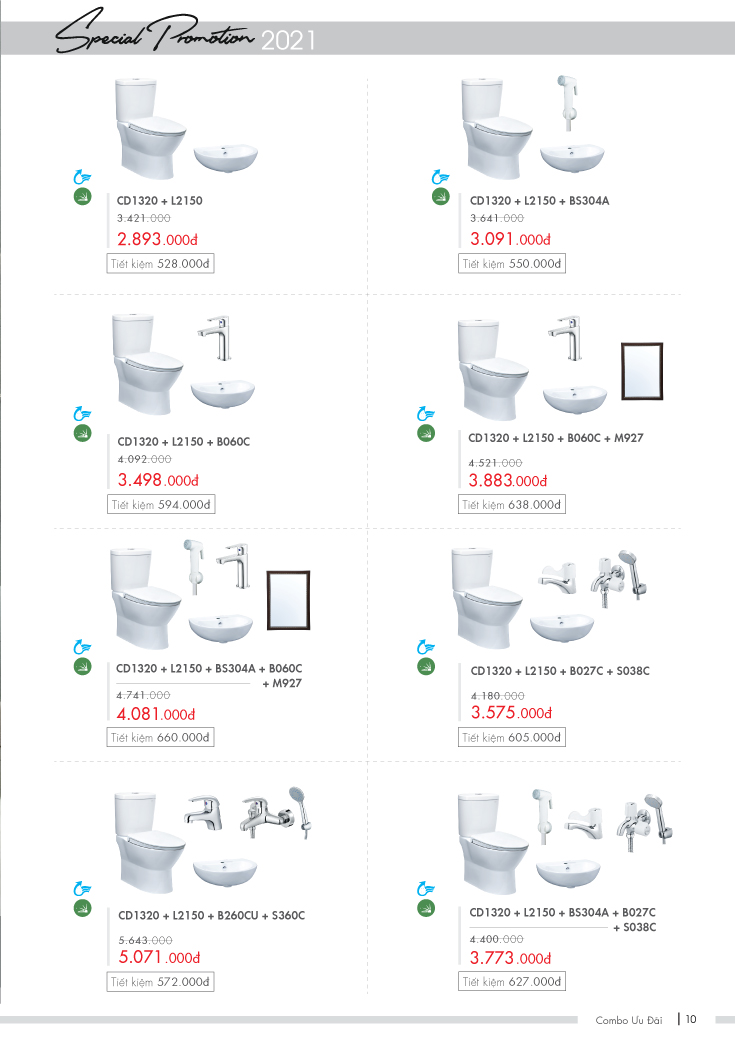735x1040 pixels.
Task: Click the "Tiết kiệm 528.000đ" savings box
Action: click(160, 264)
